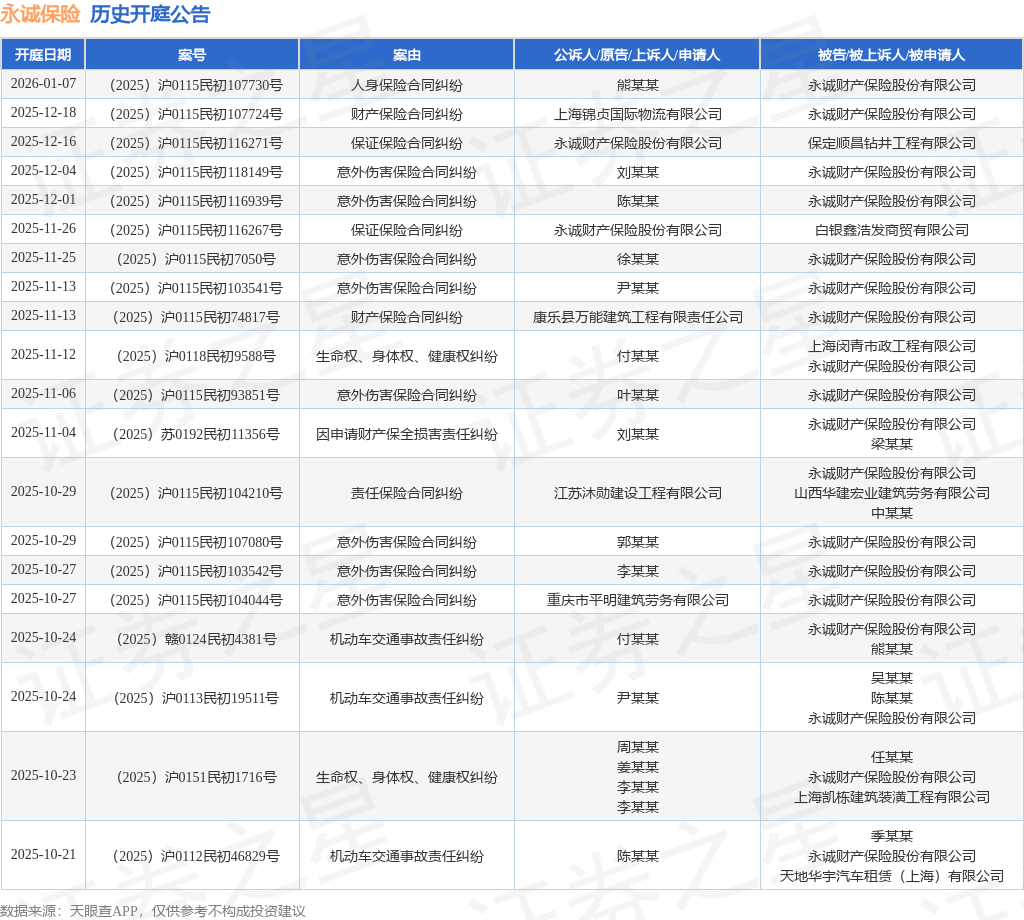Image resolution: width=1024 pixels, height=920 pixels.
Task: Click the date 2025-12-04
Action: [x=43, y=170]
